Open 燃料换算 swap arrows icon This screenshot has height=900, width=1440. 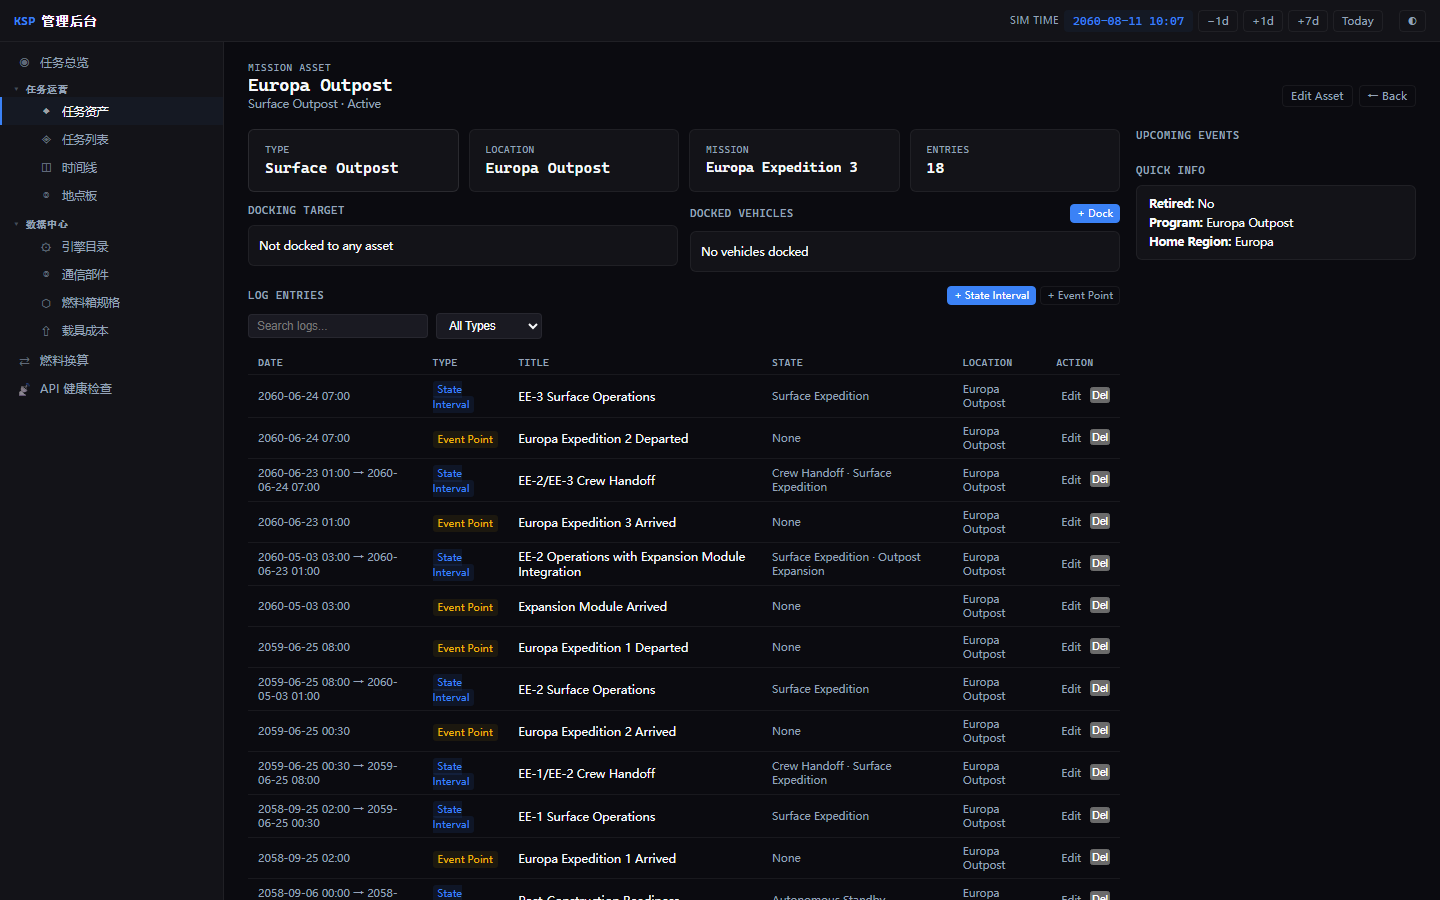tap(24, 361)
